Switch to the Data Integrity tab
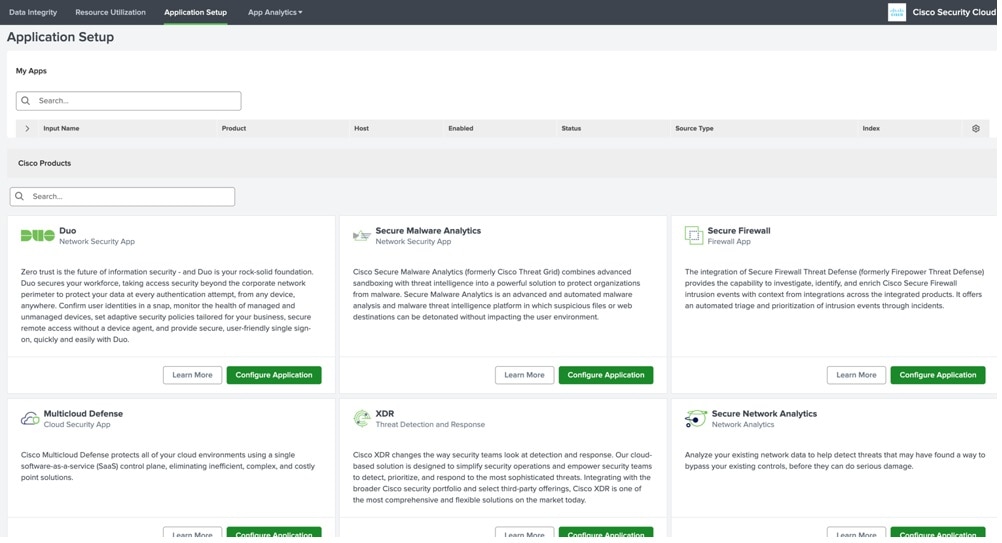The height and width of the screenshot is (543, 1002). pyautogui.click(x=33, y=12)
